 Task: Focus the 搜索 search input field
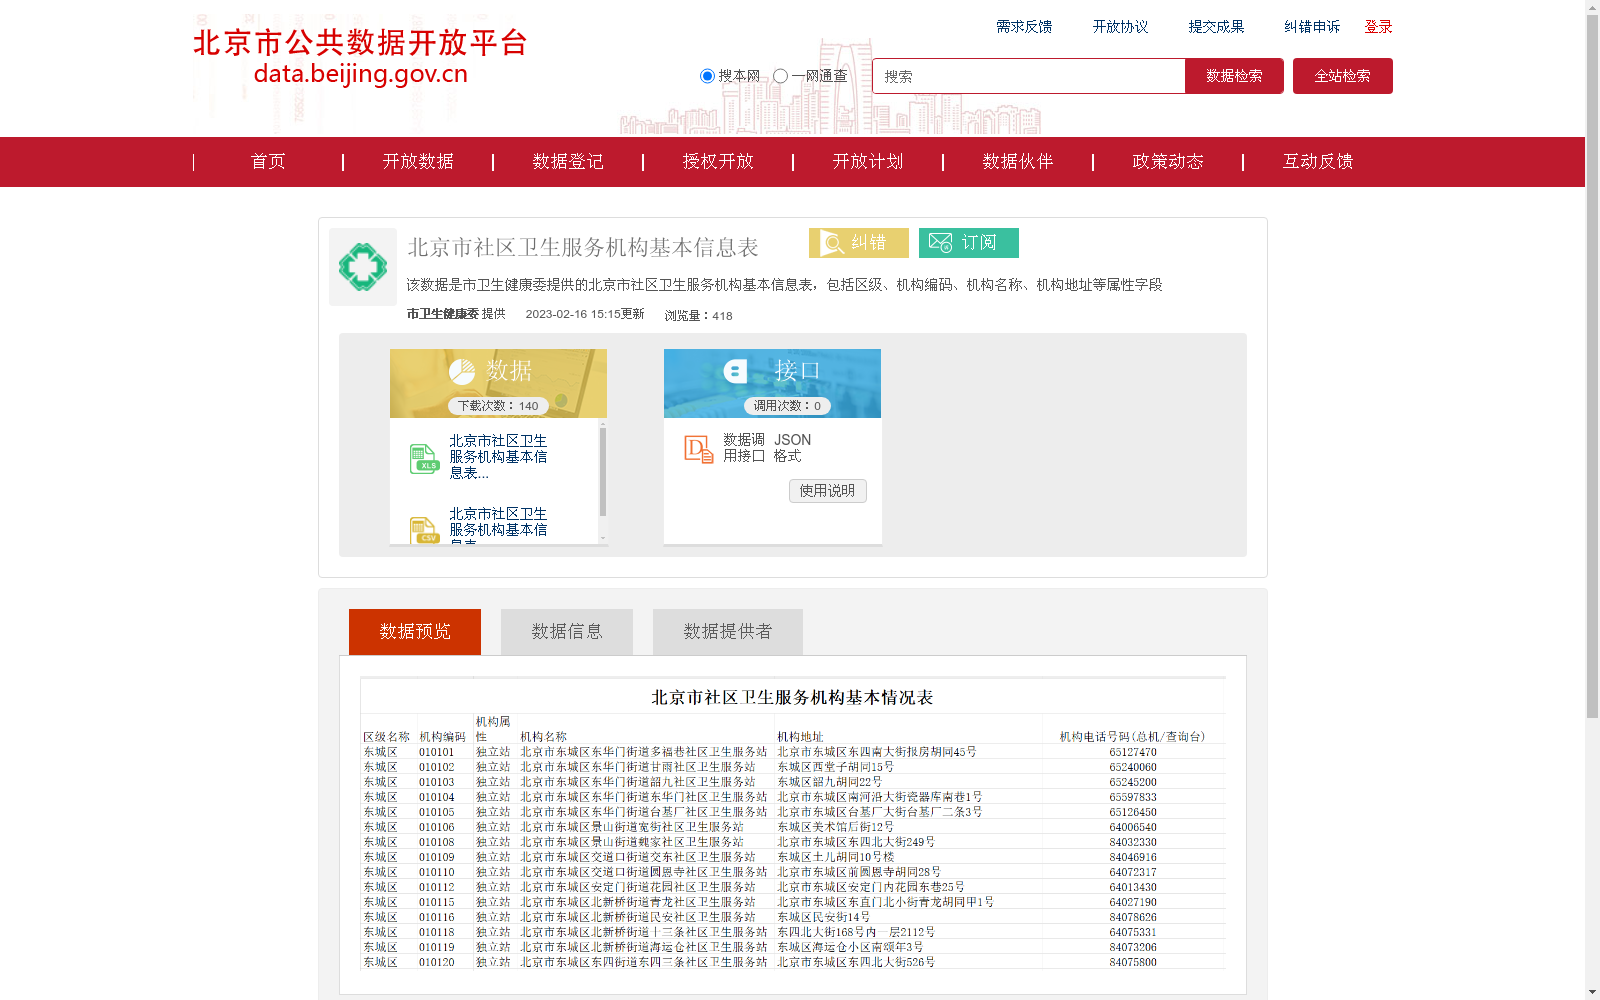pyautogui.click(x=1029, y=76)
